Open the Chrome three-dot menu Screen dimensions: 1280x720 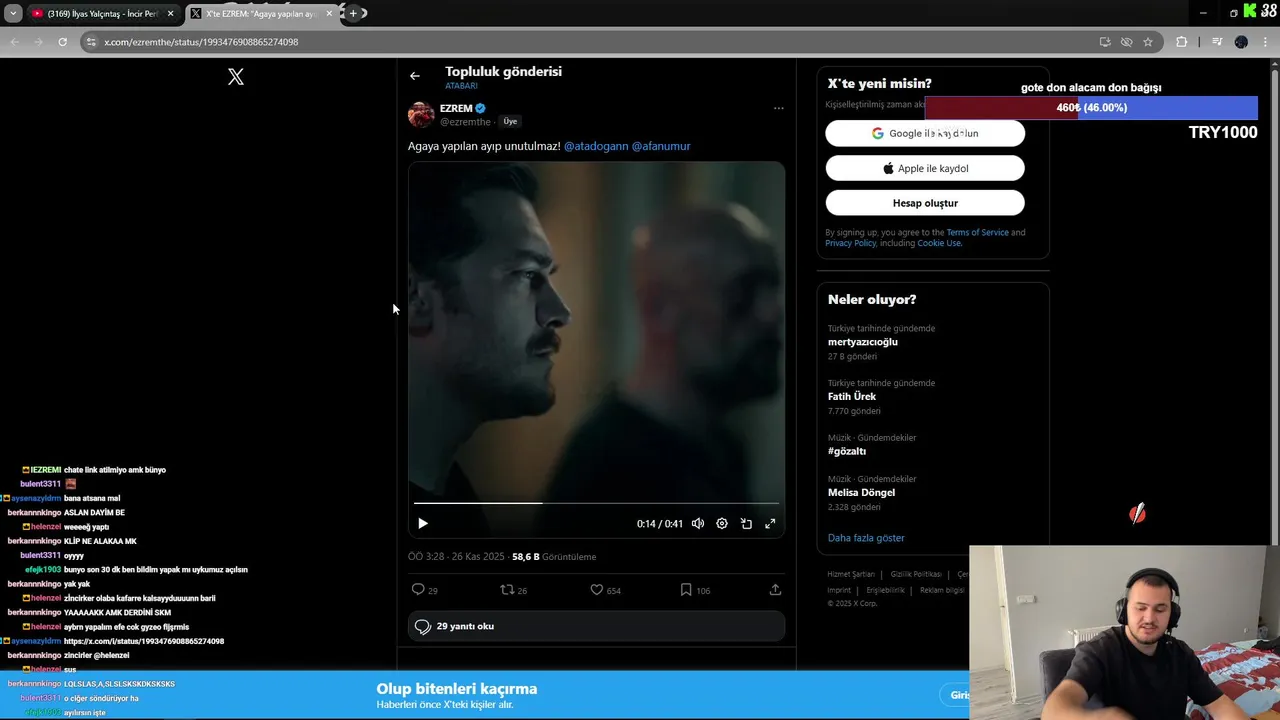[1266, 42]
